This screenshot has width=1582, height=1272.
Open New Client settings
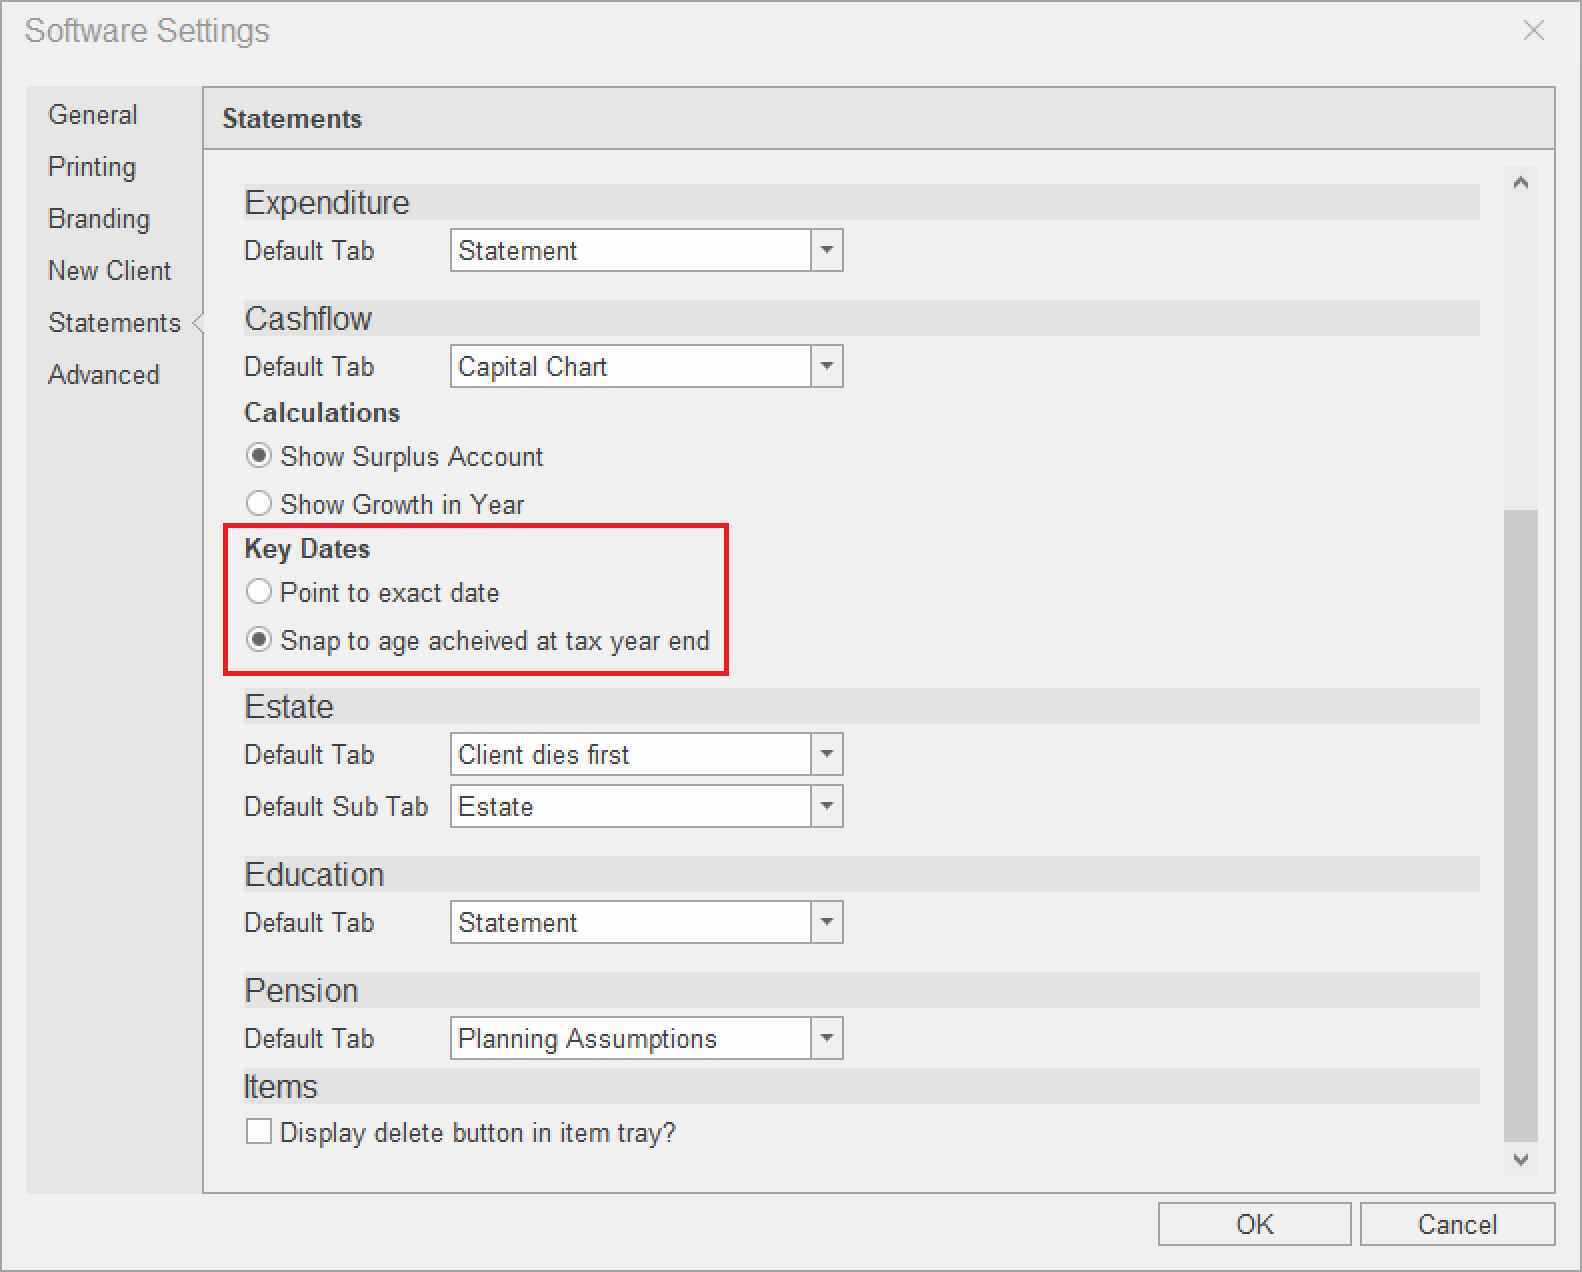(x=109, y=271)
